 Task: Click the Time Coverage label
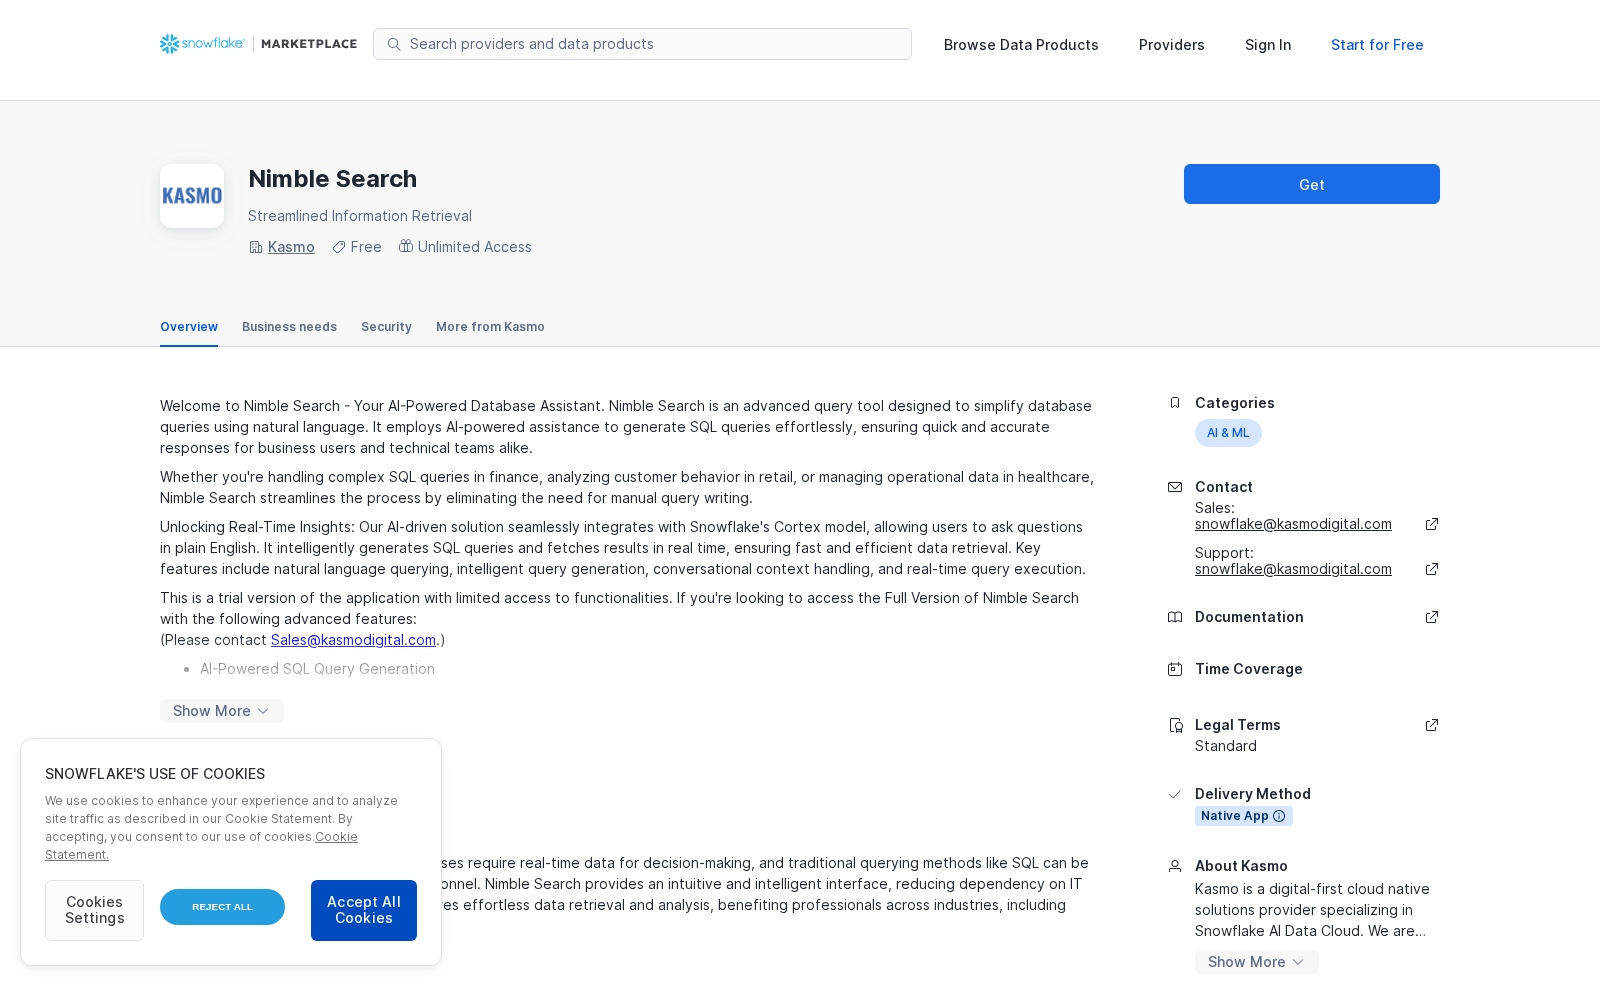1249,669
